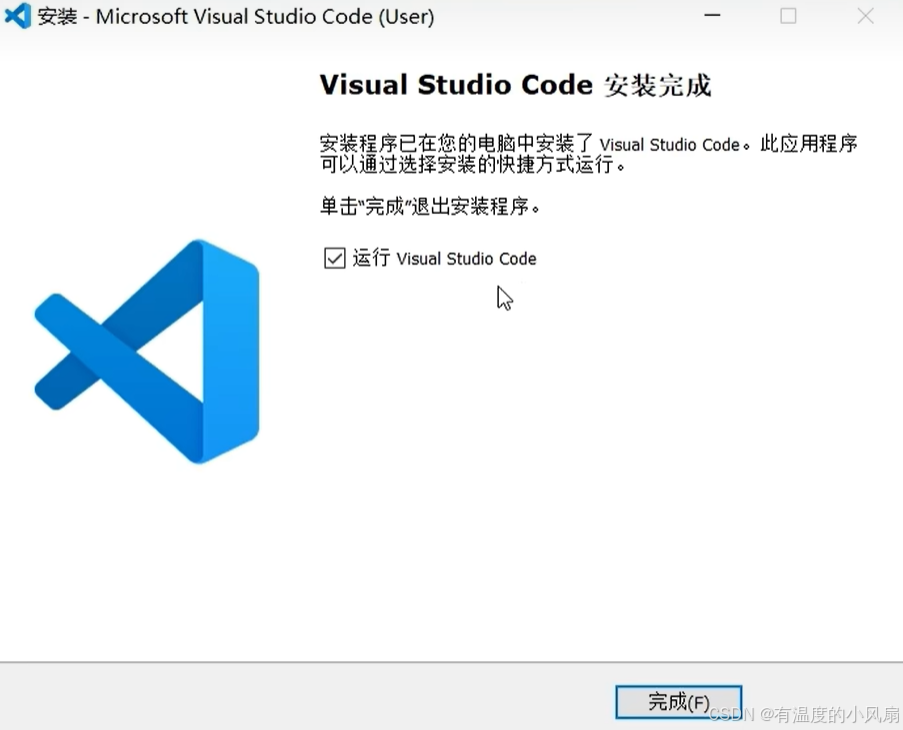Viewport: 903px width, 730px height.
Task: Uncheck the 运行 Visual Studio Code checkbox
Action: 335,258
